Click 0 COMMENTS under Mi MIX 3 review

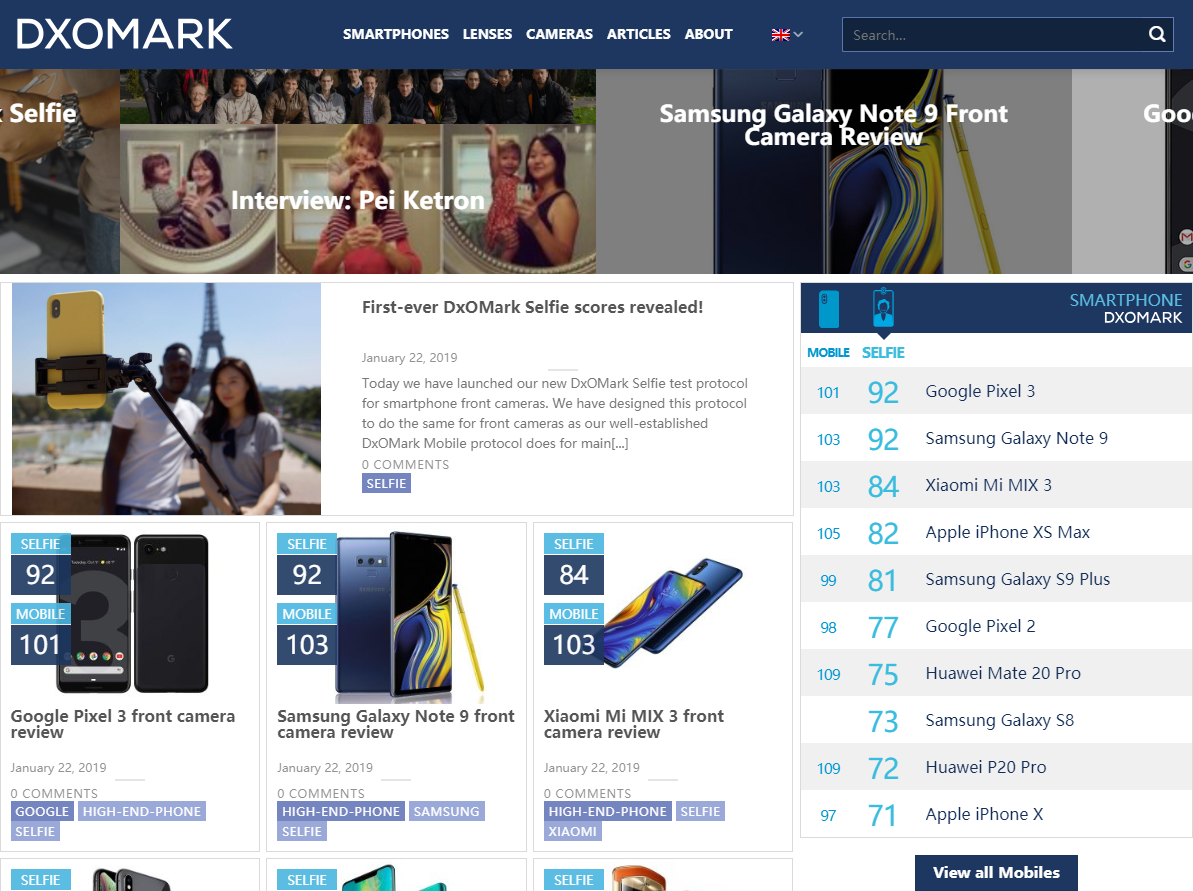tap(587, 794)
